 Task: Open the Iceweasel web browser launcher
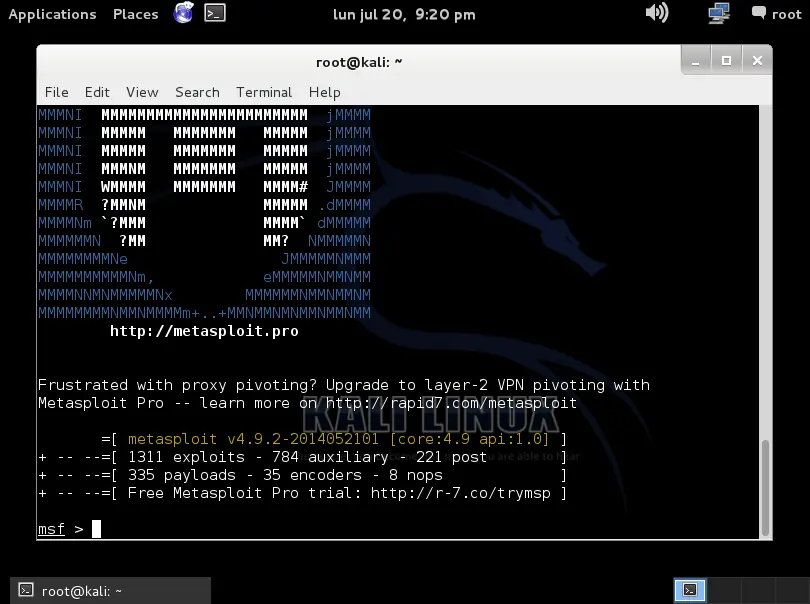pos(183,13)
